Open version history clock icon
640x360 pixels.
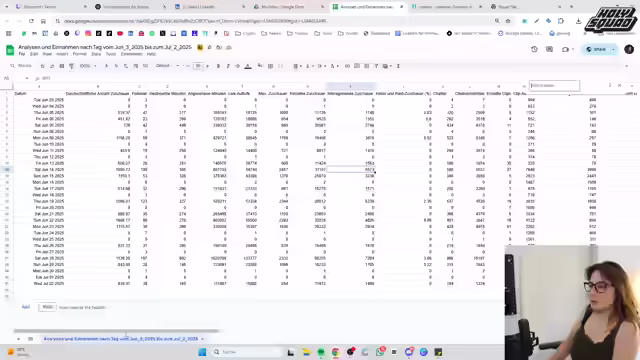click(534, 49)
